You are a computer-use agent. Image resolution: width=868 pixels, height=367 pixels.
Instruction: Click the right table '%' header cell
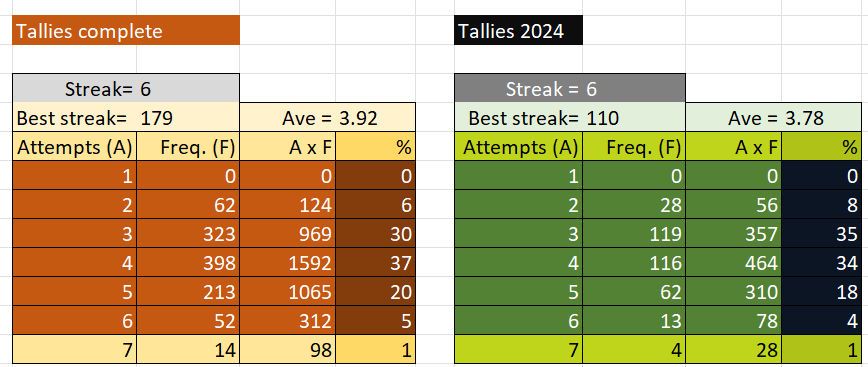822,147
